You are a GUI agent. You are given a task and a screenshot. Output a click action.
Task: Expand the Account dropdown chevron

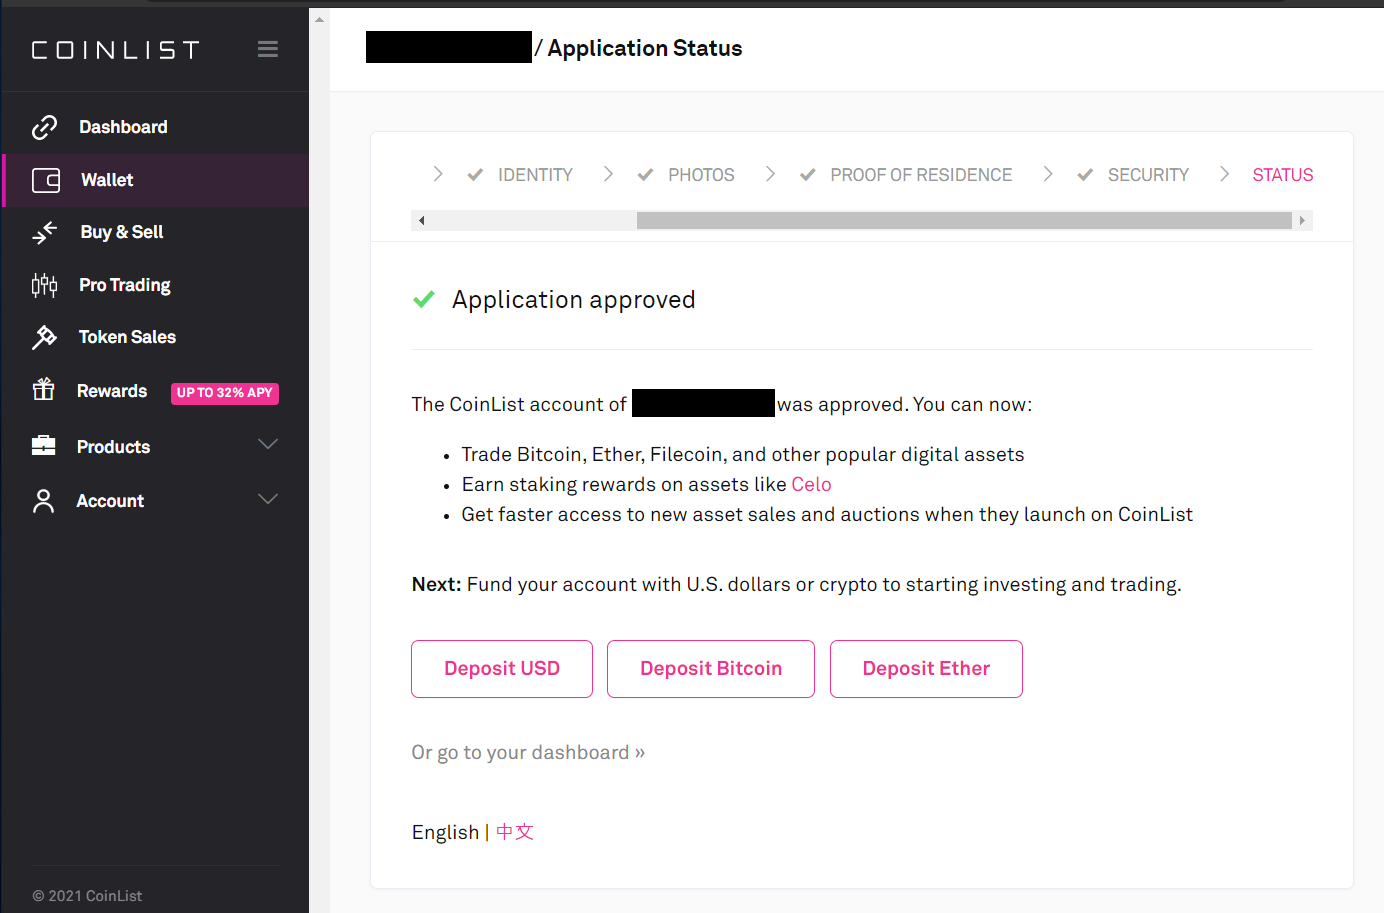268,498
